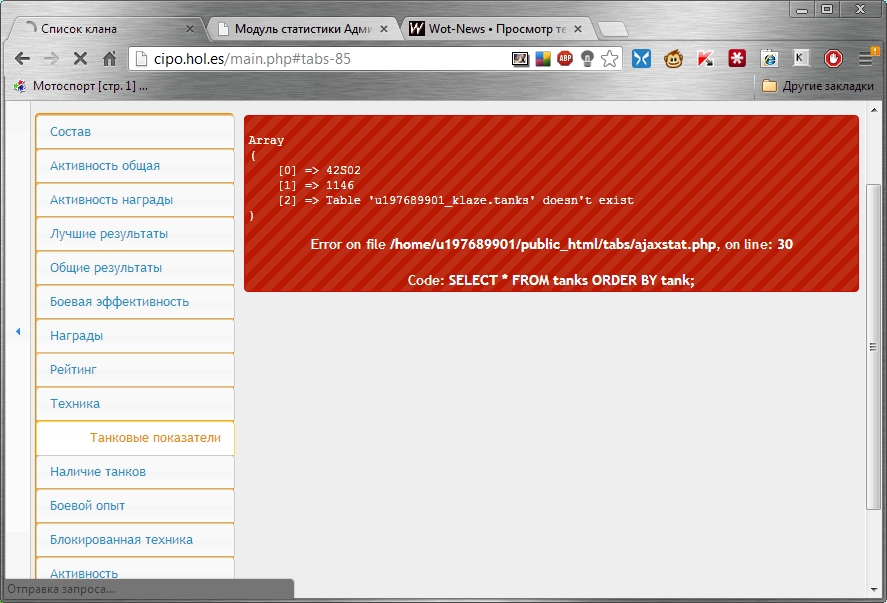Click the Tampermonkey monkey extension icon
Image resolution: width=887 pixels, height=603 pixels.
click(673, 59)
